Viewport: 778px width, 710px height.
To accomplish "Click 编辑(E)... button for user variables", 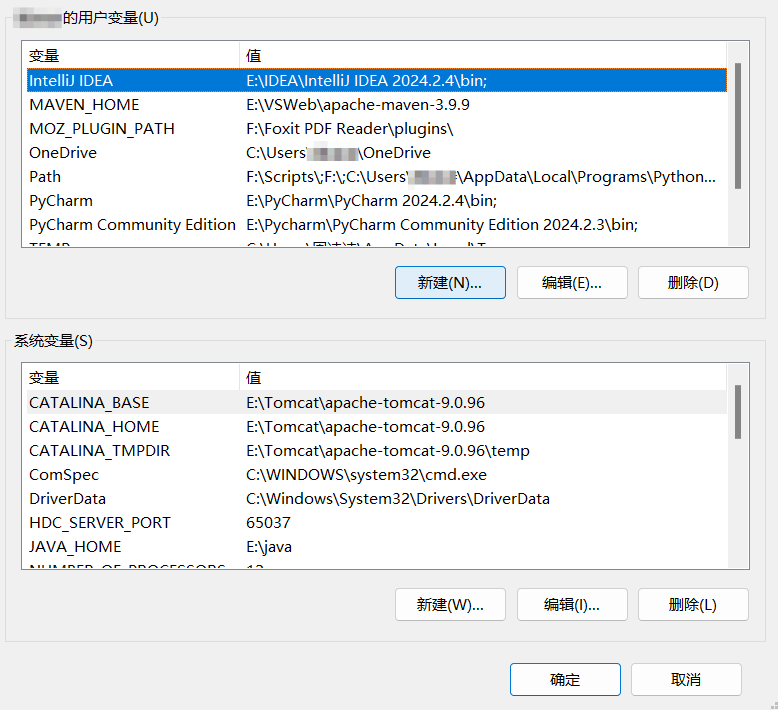I will 572,282.
